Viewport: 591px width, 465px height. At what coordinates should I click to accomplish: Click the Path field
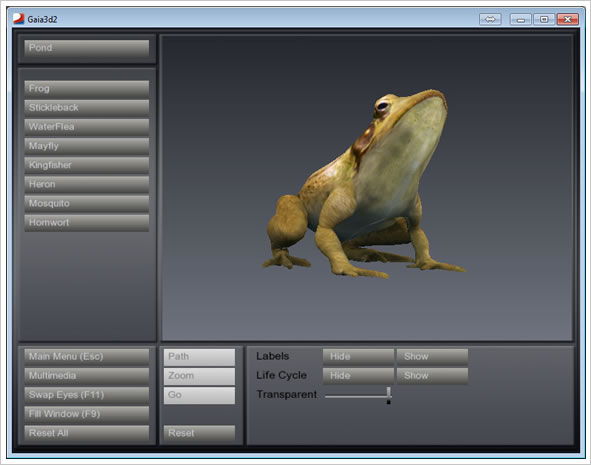199,357
